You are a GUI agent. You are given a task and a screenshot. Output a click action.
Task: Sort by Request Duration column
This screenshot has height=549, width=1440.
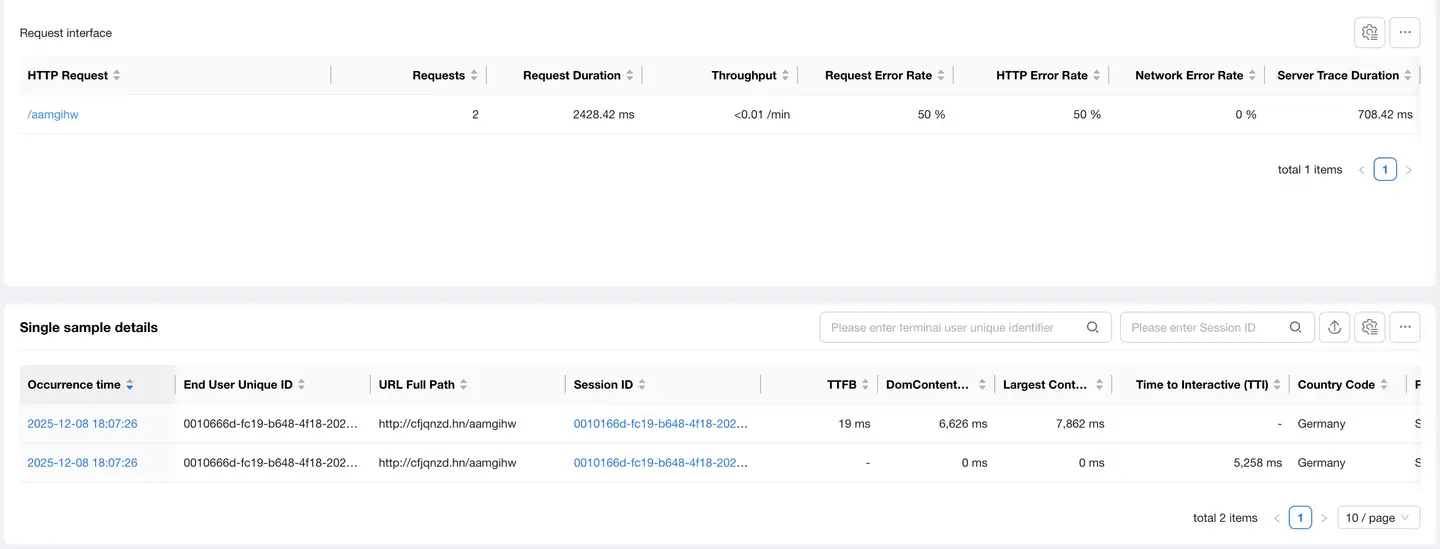(x=629, y=76)
